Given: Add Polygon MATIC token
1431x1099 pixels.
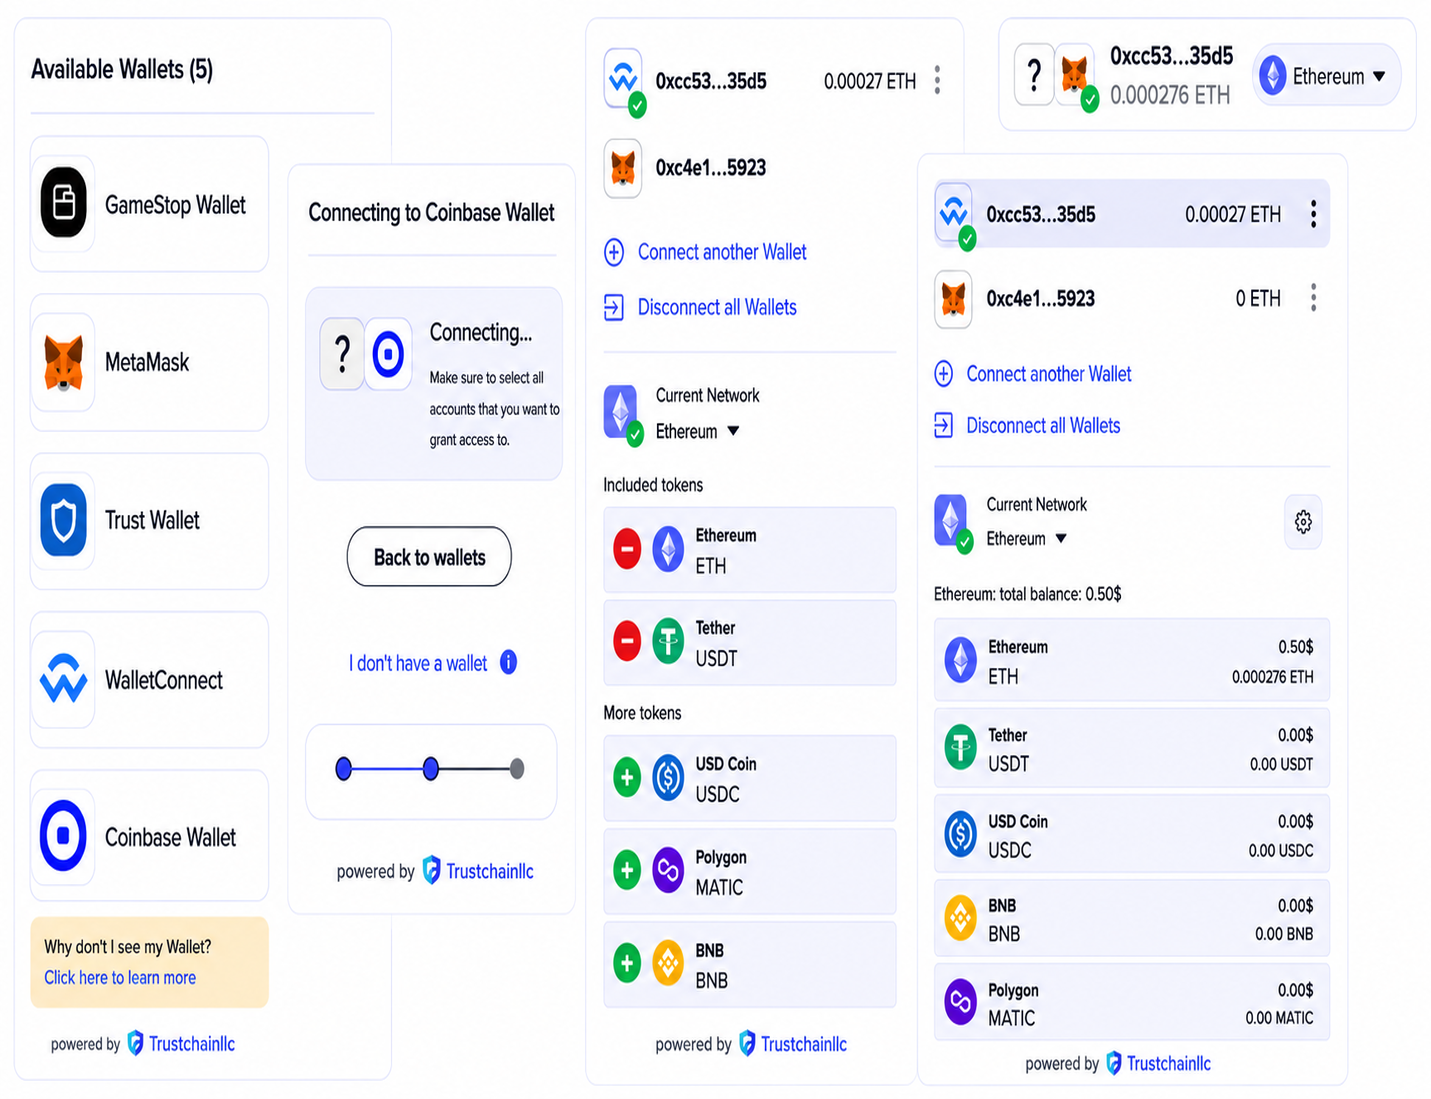Looking at the screenshot, I should (627, 870).
